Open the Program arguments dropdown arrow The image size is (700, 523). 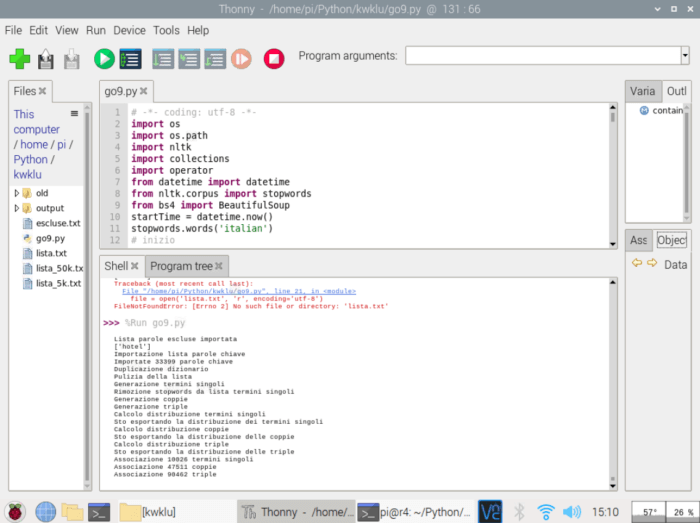pos(685,56)
